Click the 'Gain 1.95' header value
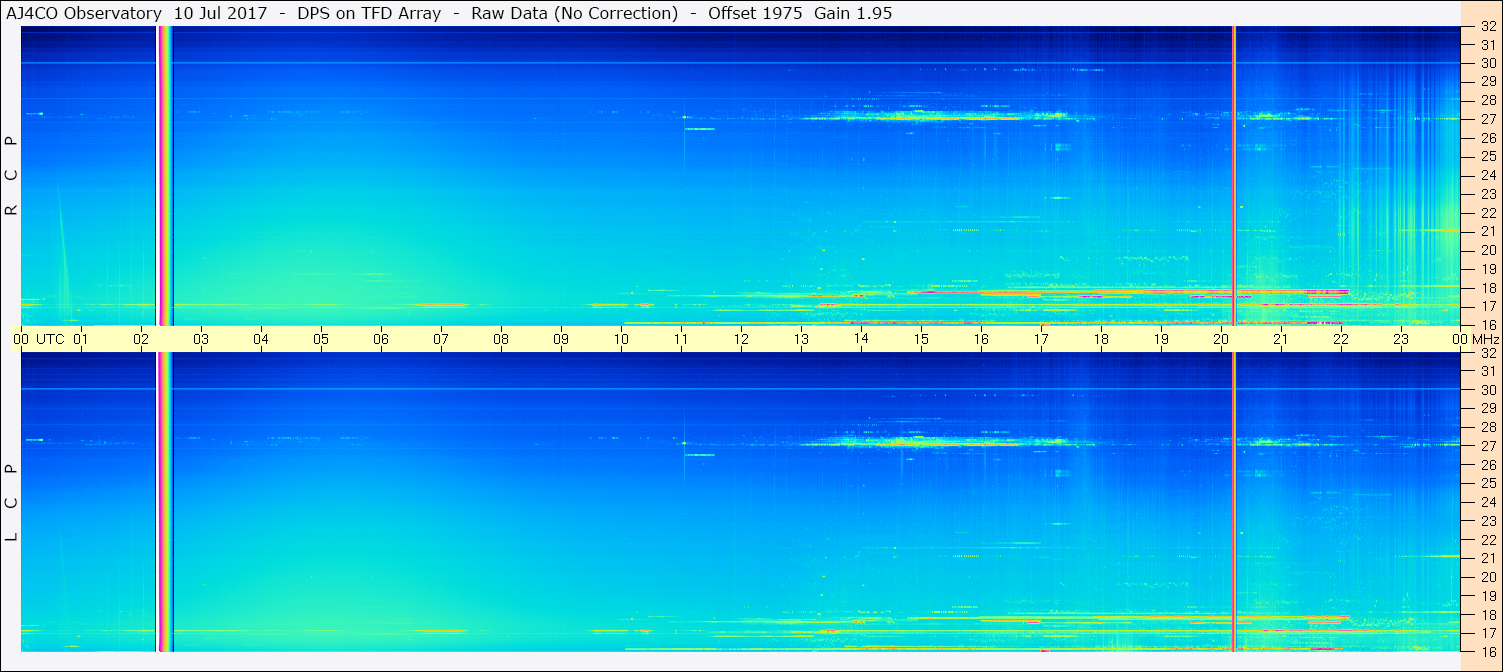 coord(853,13)
